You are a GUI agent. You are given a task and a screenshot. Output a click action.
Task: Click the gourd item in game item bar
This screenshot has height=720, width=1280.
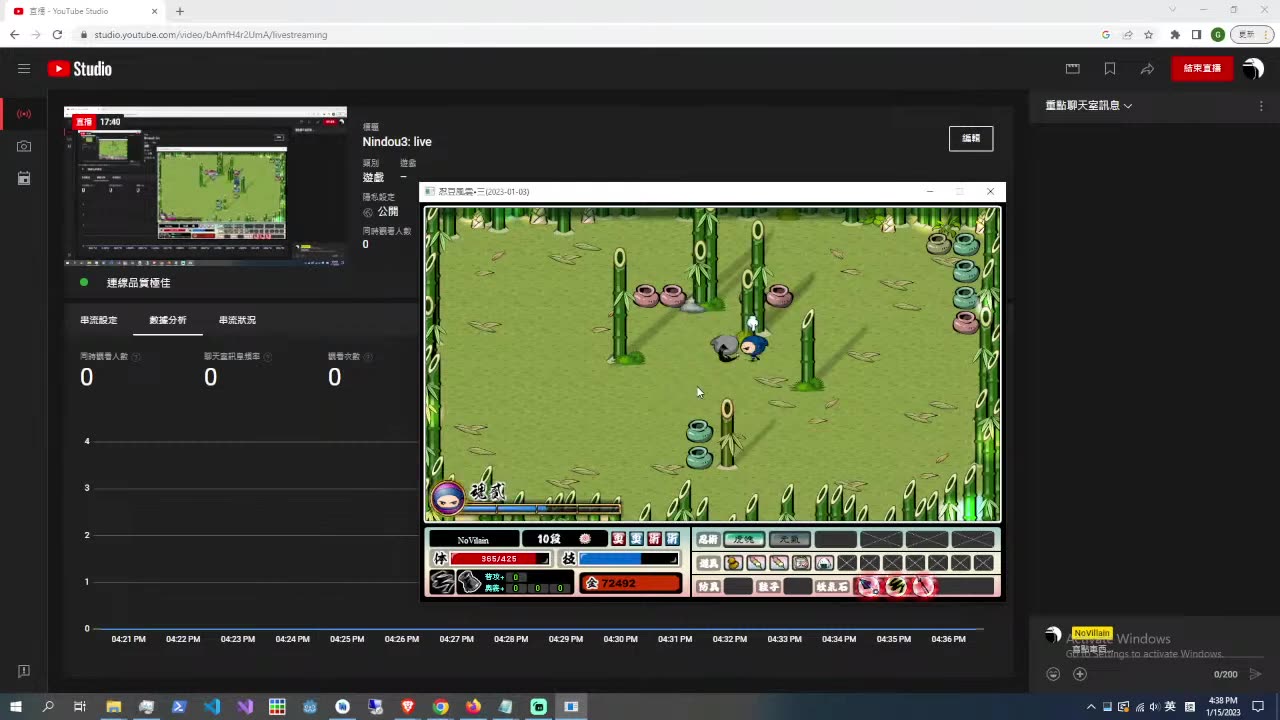734,563
